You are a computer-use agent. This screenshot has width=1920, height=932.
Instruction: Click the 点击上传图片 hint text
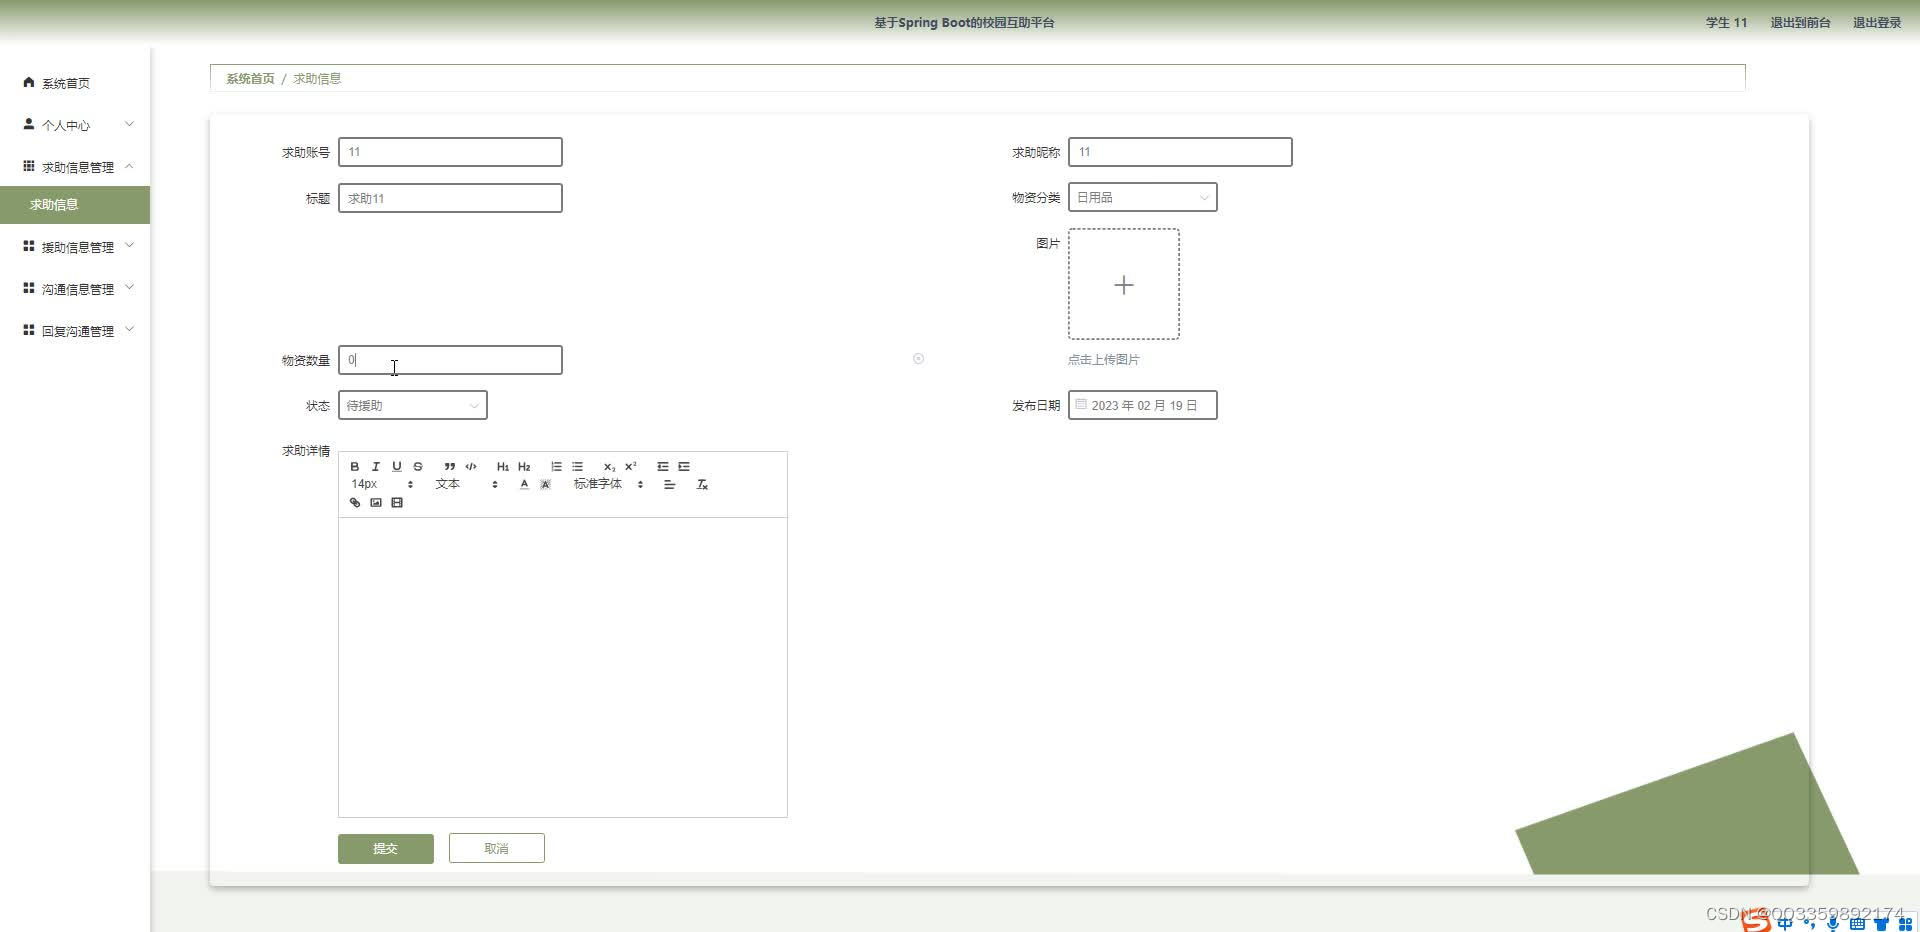[x=1104, y=359]
